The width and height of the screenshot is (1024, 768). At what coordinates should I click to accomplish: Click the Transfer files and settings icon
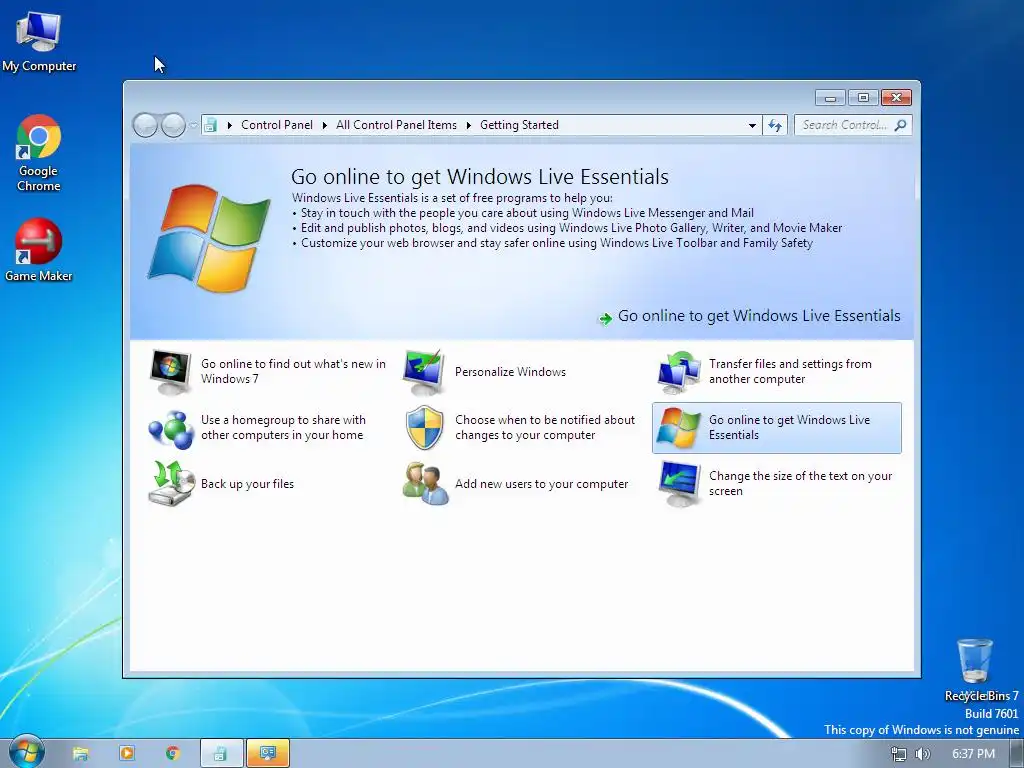(679, 372)
